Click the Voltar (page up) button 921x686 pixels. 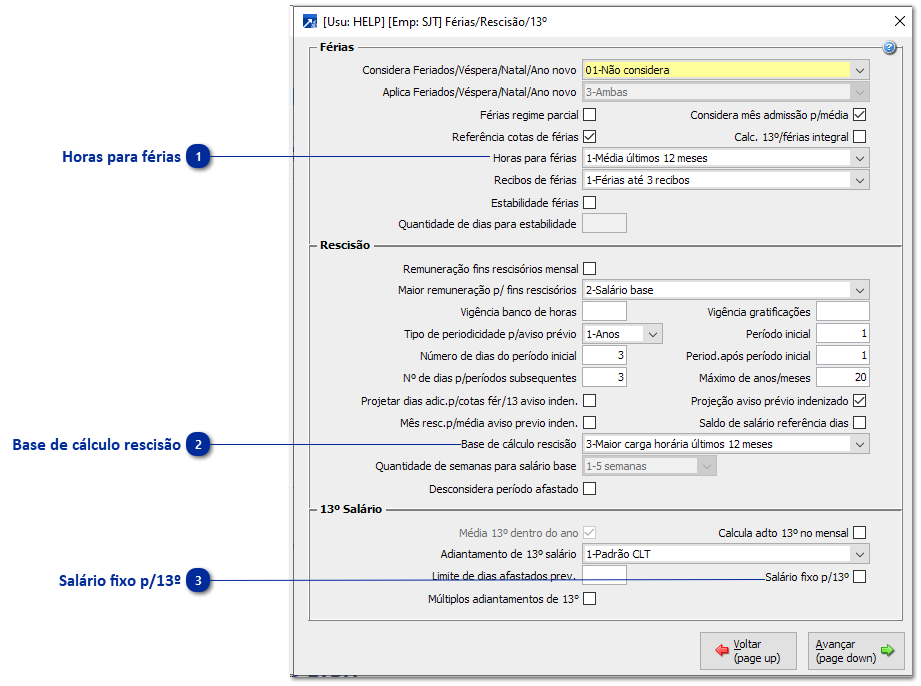[x=748, y=651]
